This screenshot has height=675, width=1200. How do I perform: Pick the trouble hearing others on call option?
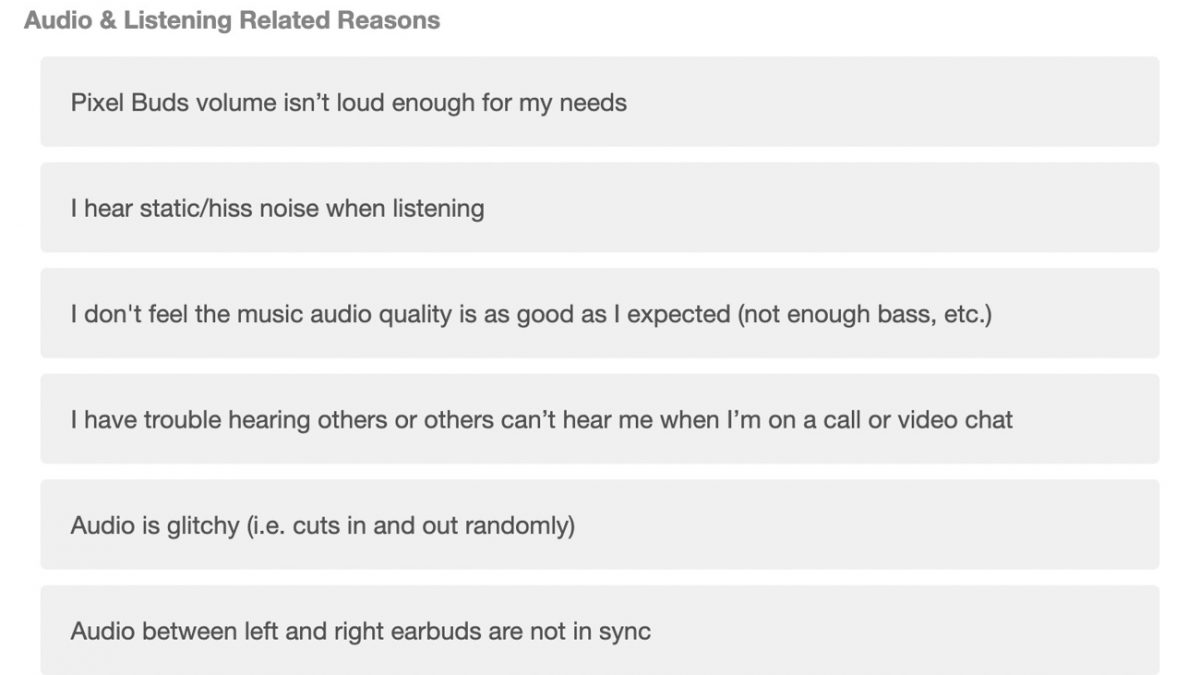click(x=599, y=419)
